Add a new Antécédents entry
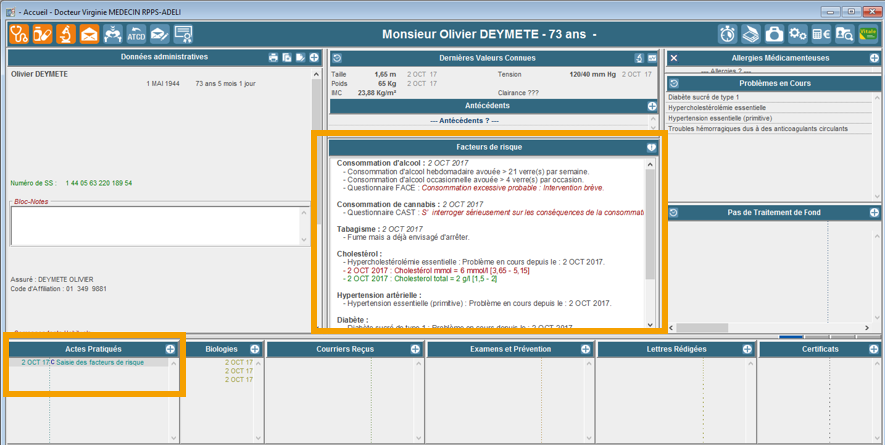Image resolution: width=885 pixels, height=445 pixels. pos(652,106)
